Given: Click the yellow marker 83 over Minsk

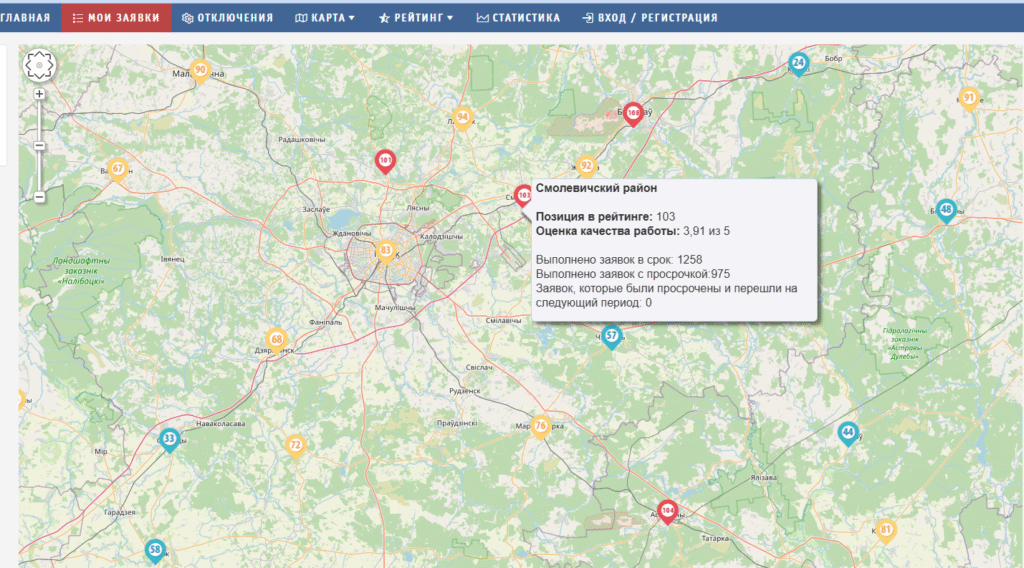Looking at the screenshot, I should point(386,250).
